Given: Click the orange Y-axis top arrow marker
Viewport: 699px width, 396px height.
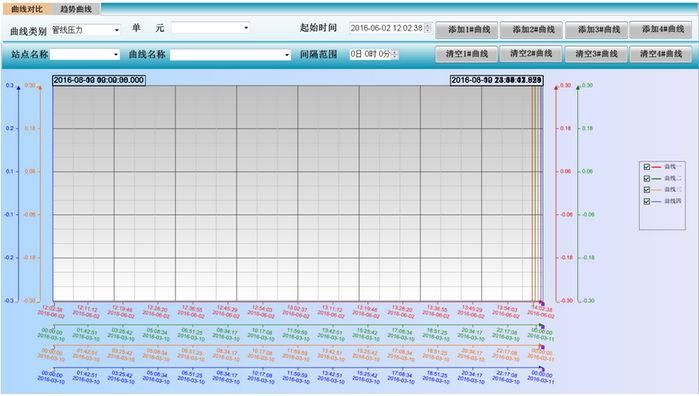Looking at the screenshot, I should pos(40,88).
